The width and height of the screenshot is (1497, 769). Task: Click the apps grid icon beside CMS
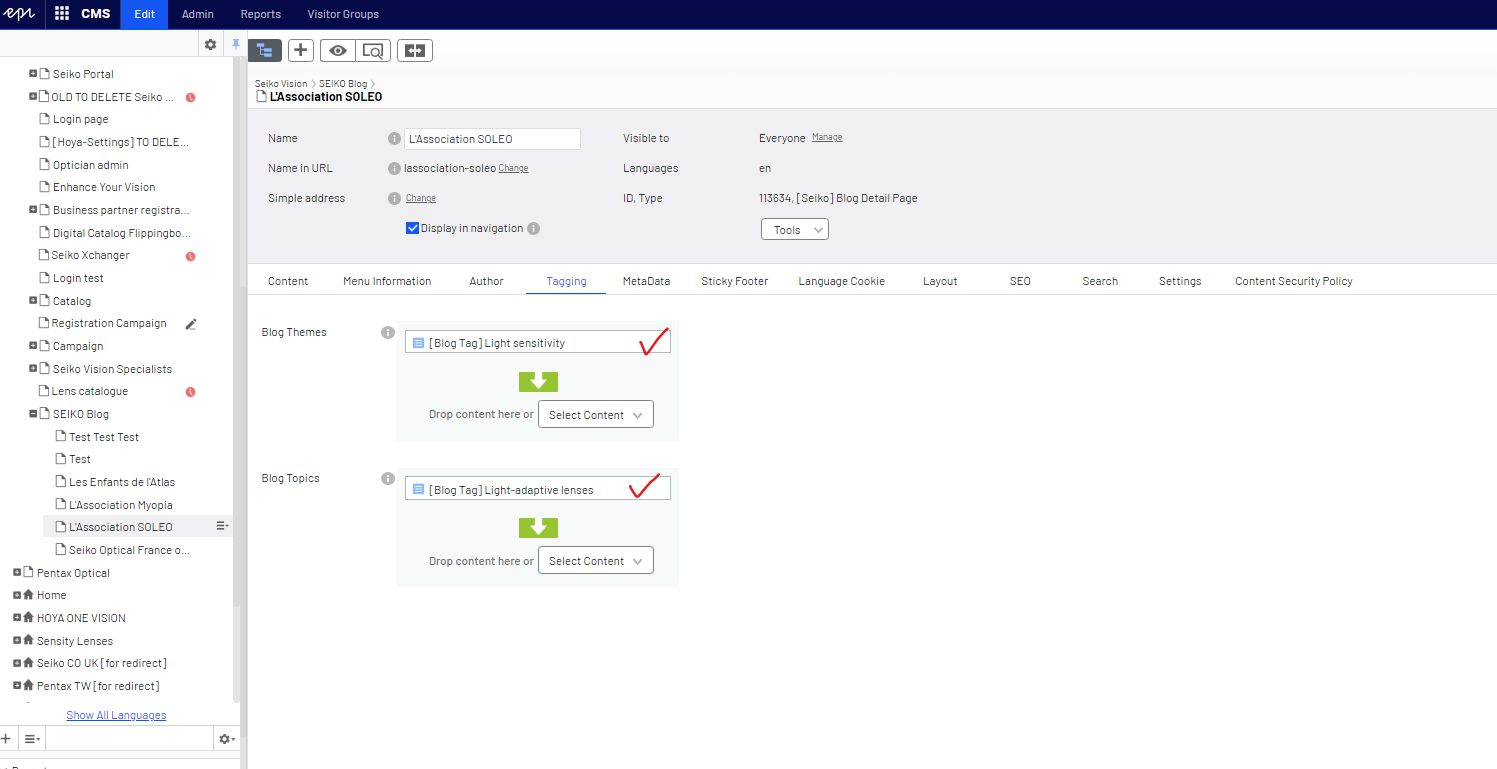[x=62, y=14]
